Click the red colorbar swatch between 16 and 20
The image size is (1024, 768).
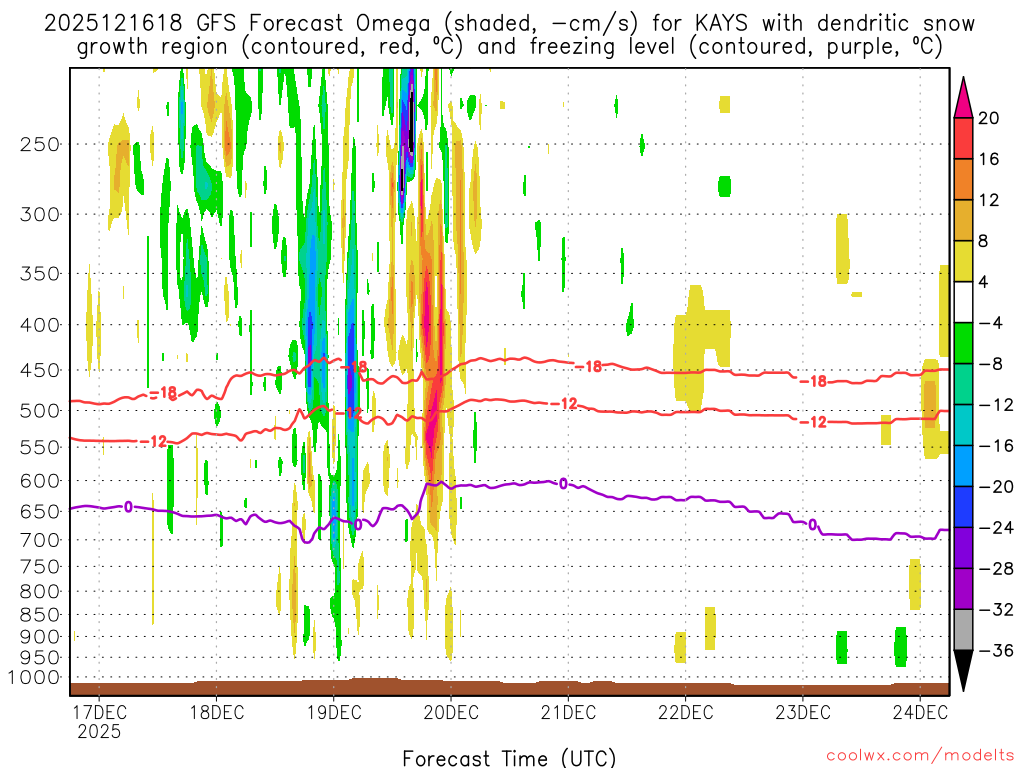[963, 138]
